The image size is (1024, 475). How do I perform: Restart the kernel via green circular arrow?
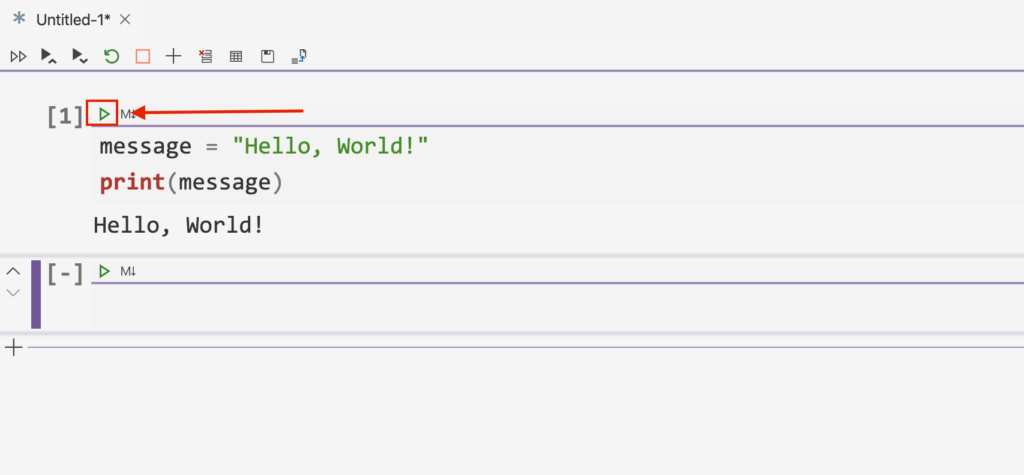tap(112, 56)
